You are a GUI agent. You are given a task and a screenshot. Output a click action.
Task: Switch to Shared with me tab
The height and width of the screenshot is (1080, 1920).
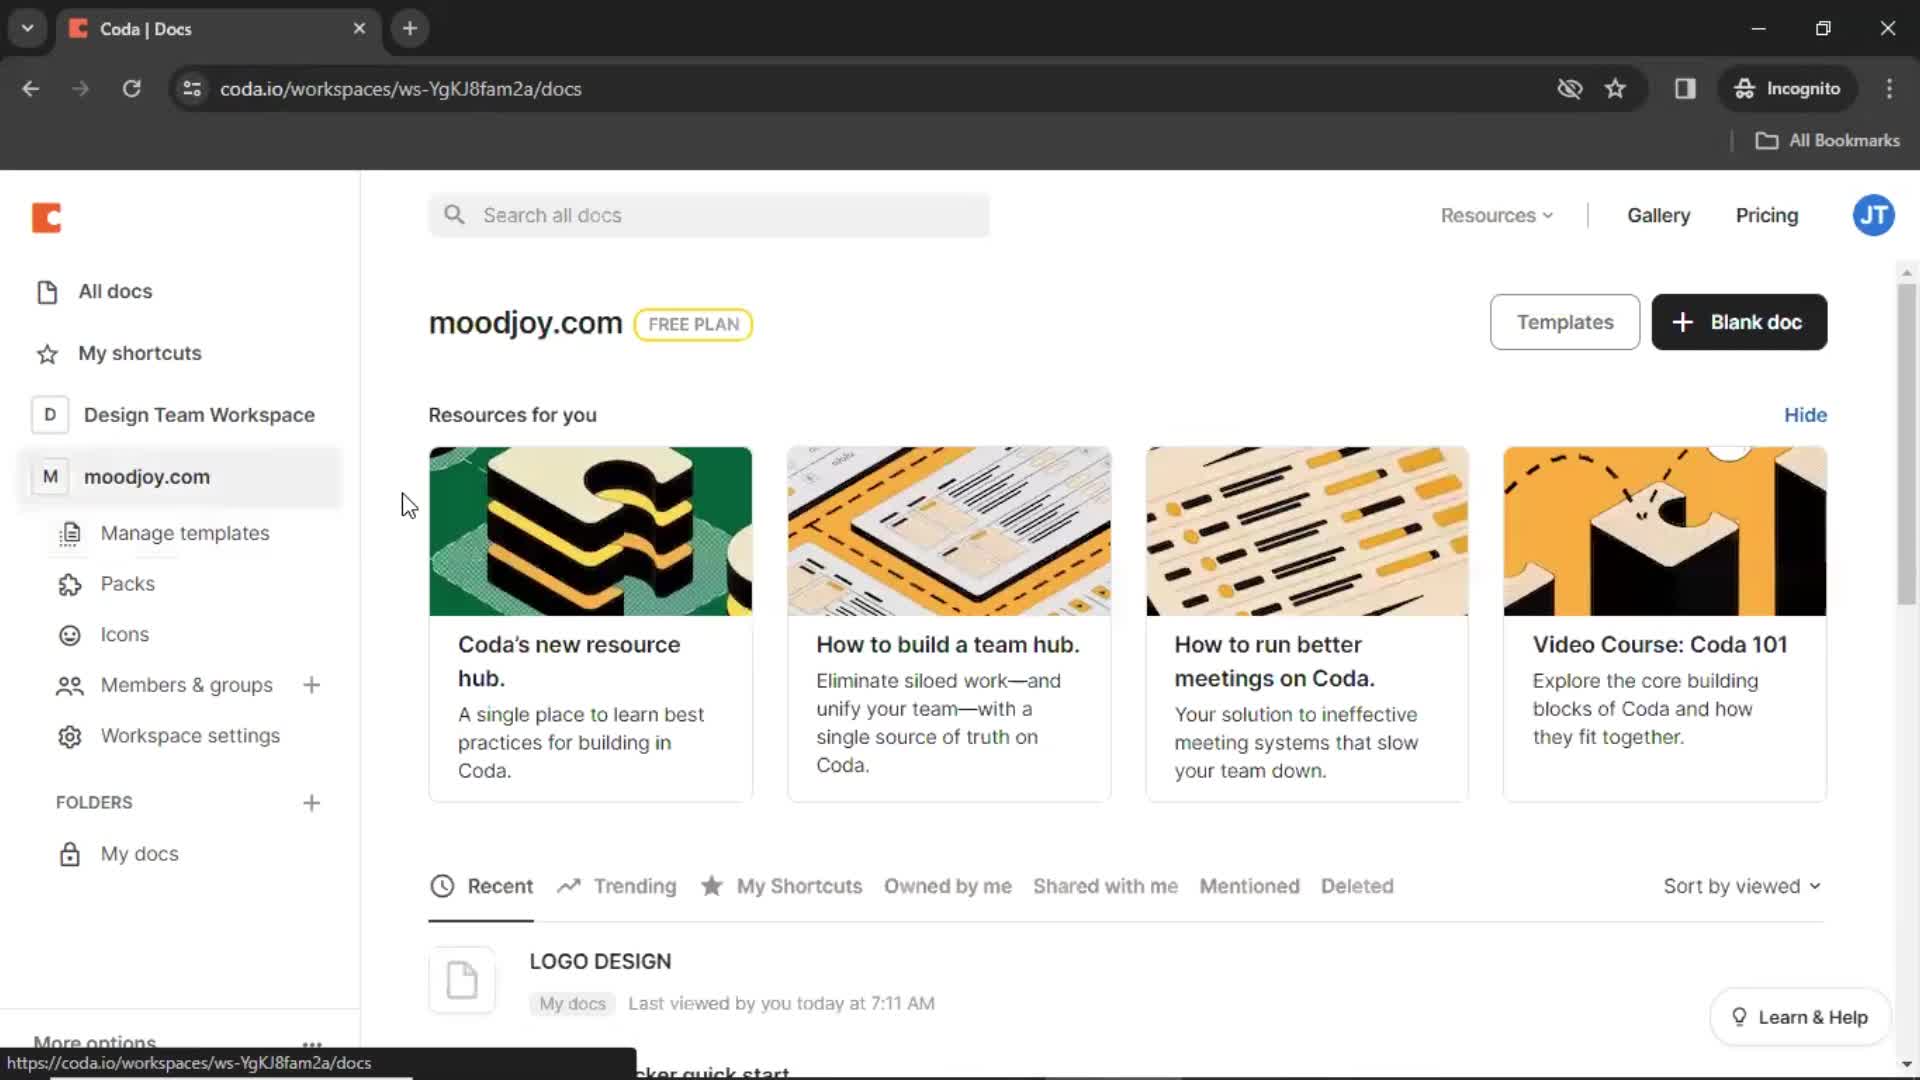(1105, 885)
